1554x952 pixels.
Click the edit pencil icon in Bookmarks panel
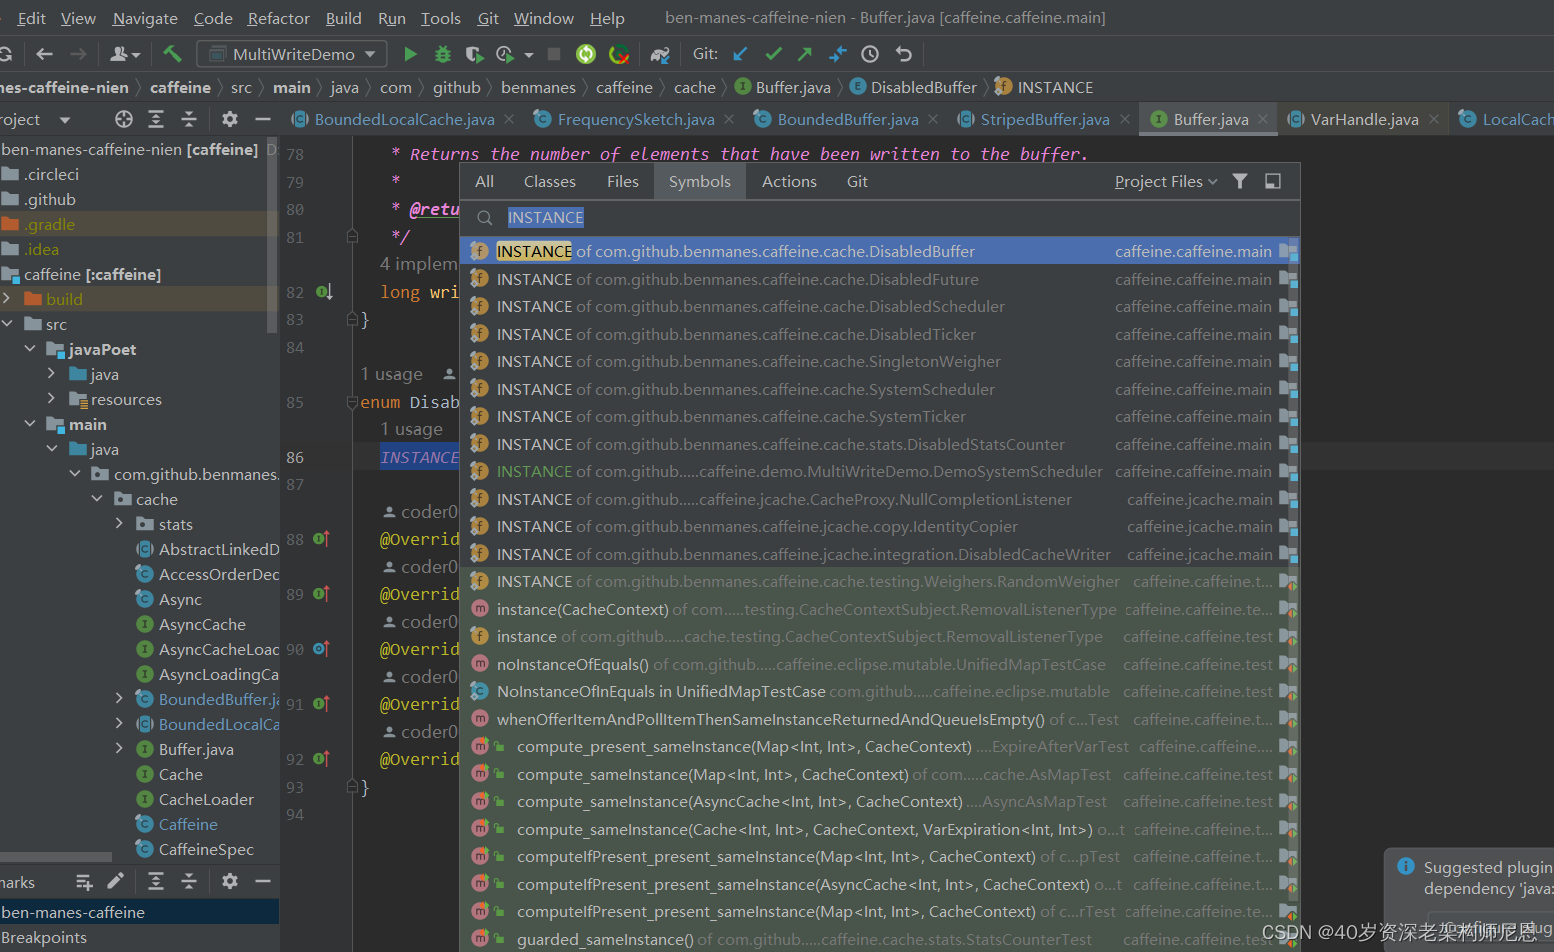pos(116,881)
